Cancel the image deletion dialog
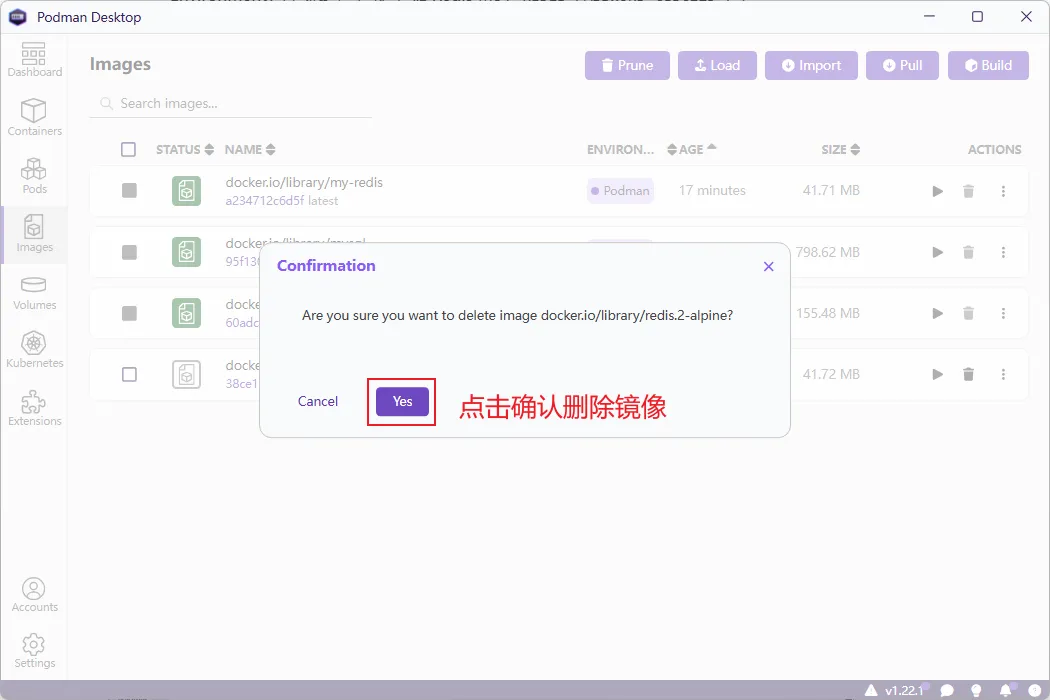Viewport: 1050px width, 700px height. (x=317, y=401)
